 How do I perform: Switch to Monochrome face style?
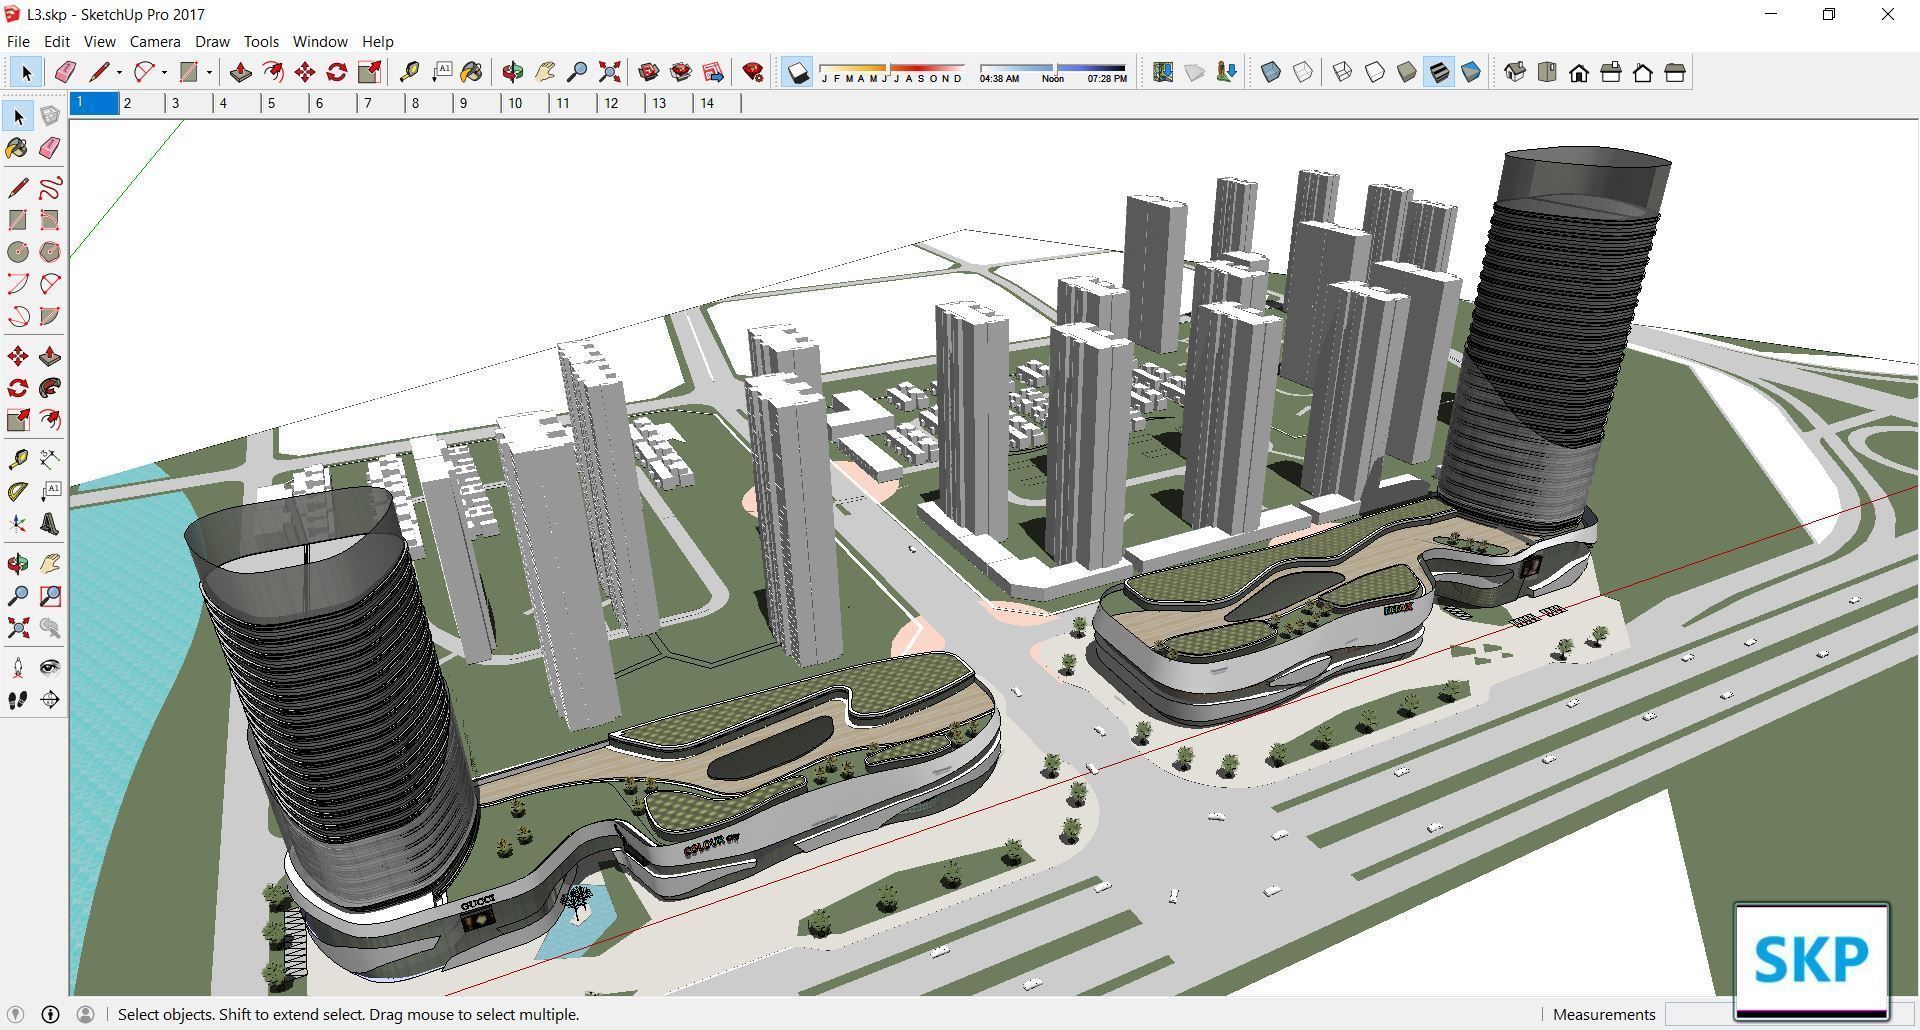(1471, 72)
